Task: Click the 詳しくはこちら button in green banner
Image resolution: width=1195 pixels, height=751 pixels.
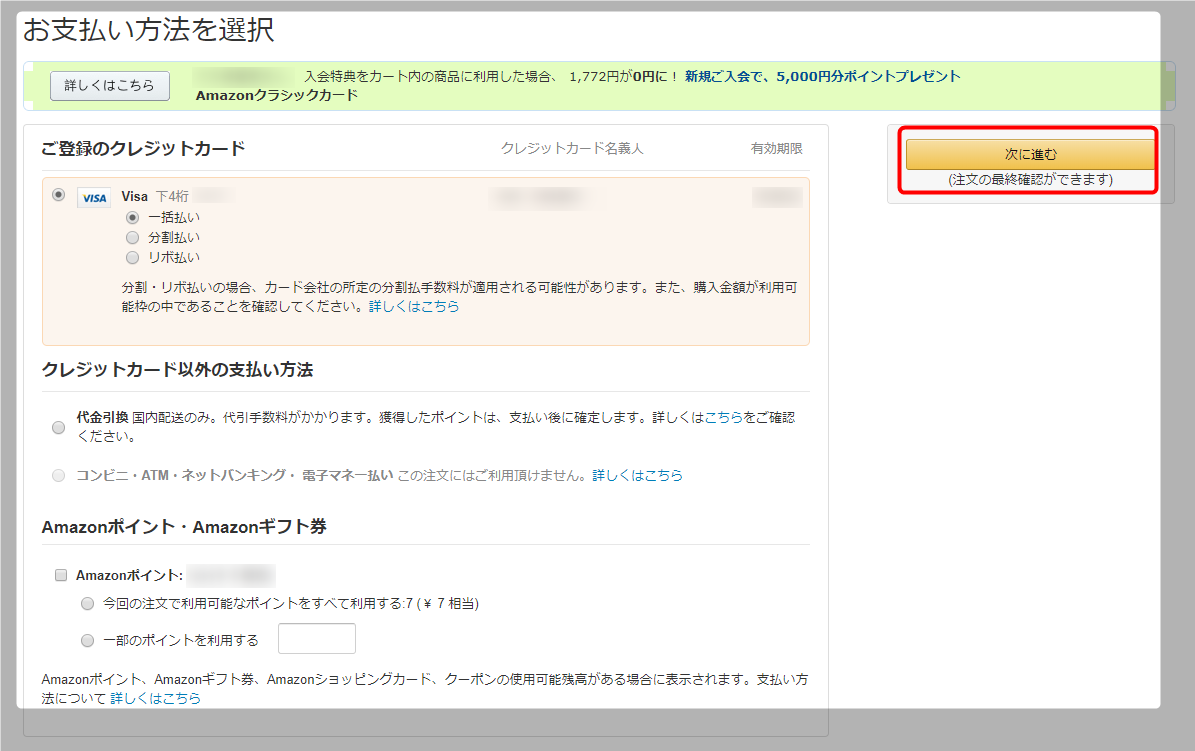Action: tap(110, 85)
